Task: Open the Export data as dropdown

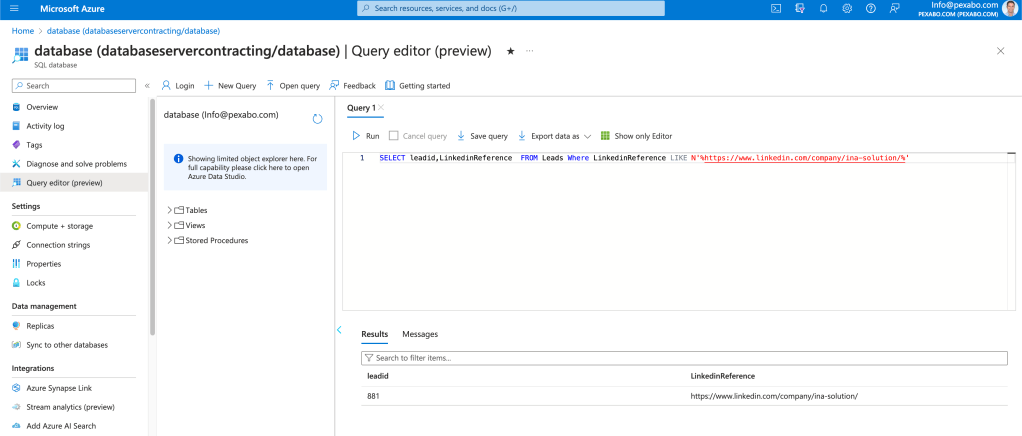Action: (x=554, y=136)
